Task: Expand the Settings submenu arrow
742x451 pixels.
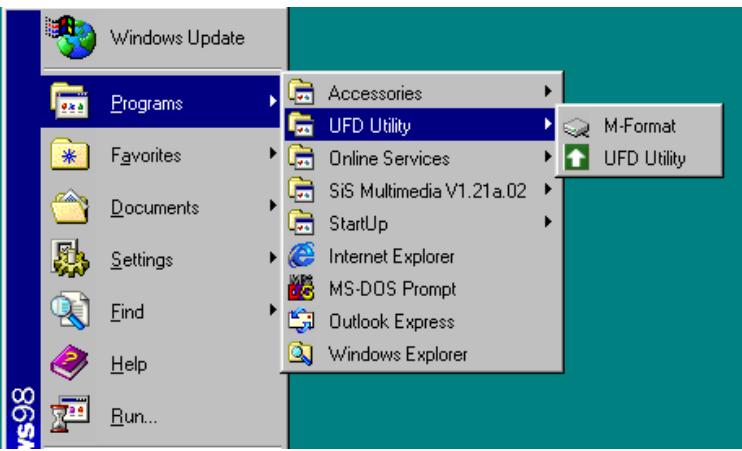Action: (x=273, y=257)
